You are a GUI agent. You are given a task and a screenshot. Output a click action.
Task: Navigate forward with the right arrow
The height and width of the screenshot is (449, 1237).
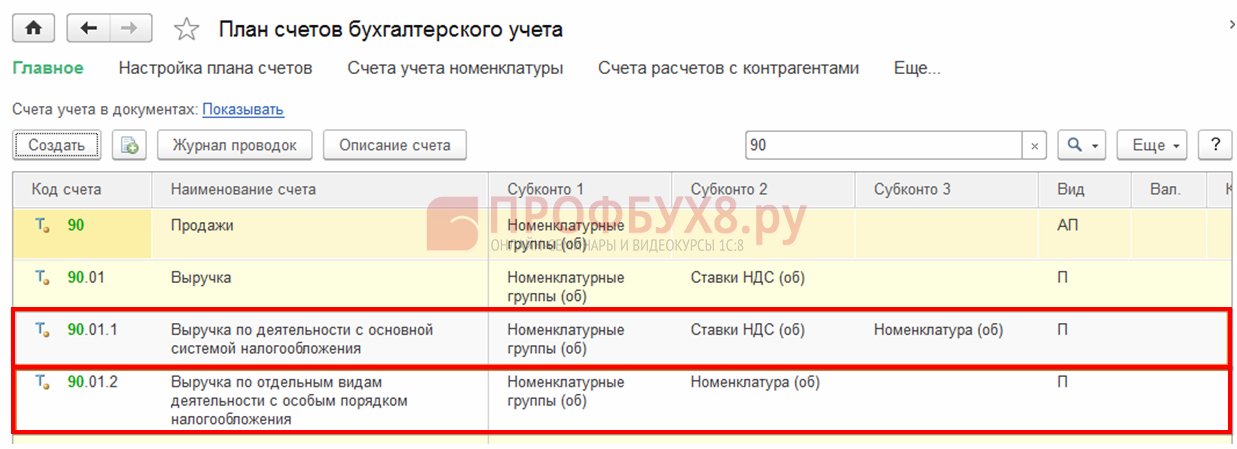pos(129,28)
